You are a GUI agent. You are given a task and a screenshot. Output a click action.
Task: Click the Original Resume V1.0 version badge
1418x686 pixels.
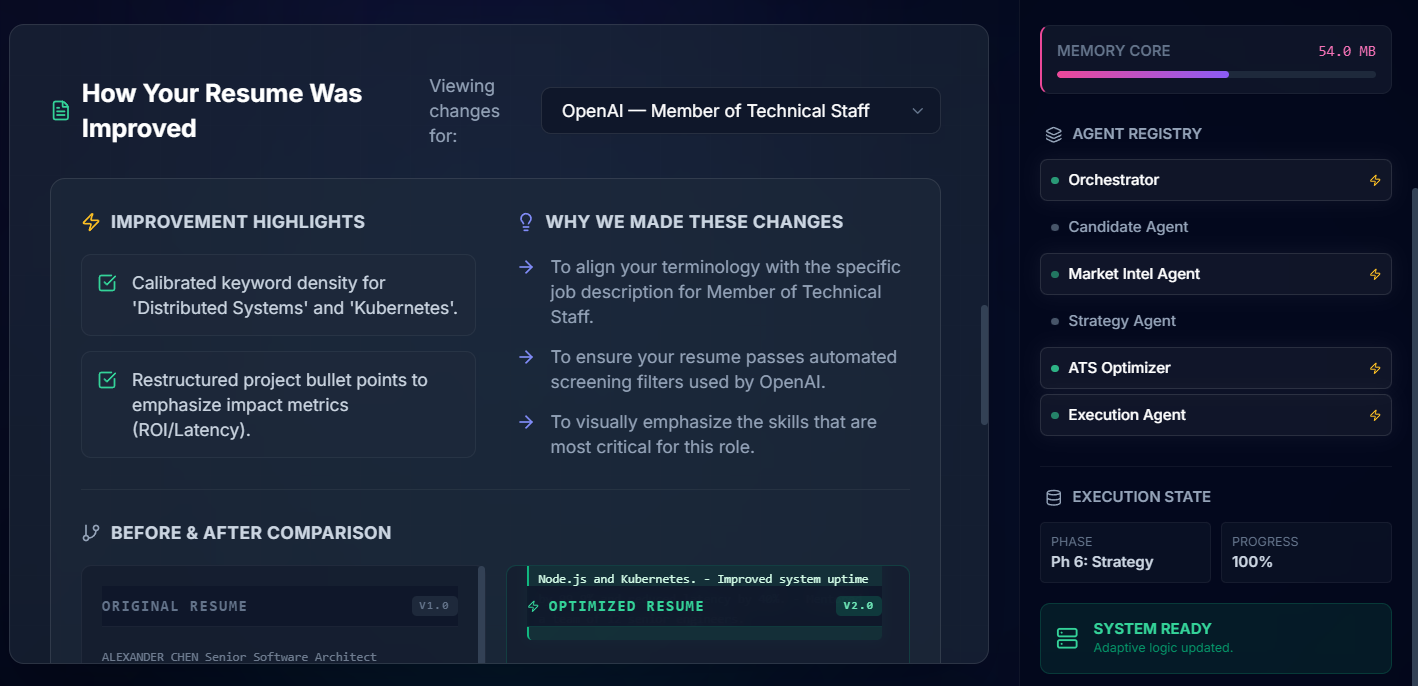[434, 606]
